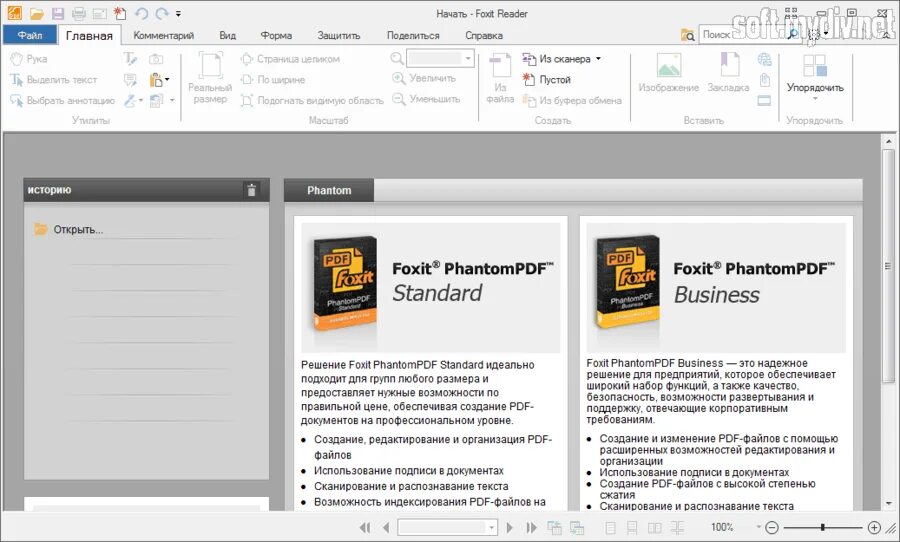Click the Увеличить zoom in button
This screenshot has height=542, width=900.
(x=424, y=79)
